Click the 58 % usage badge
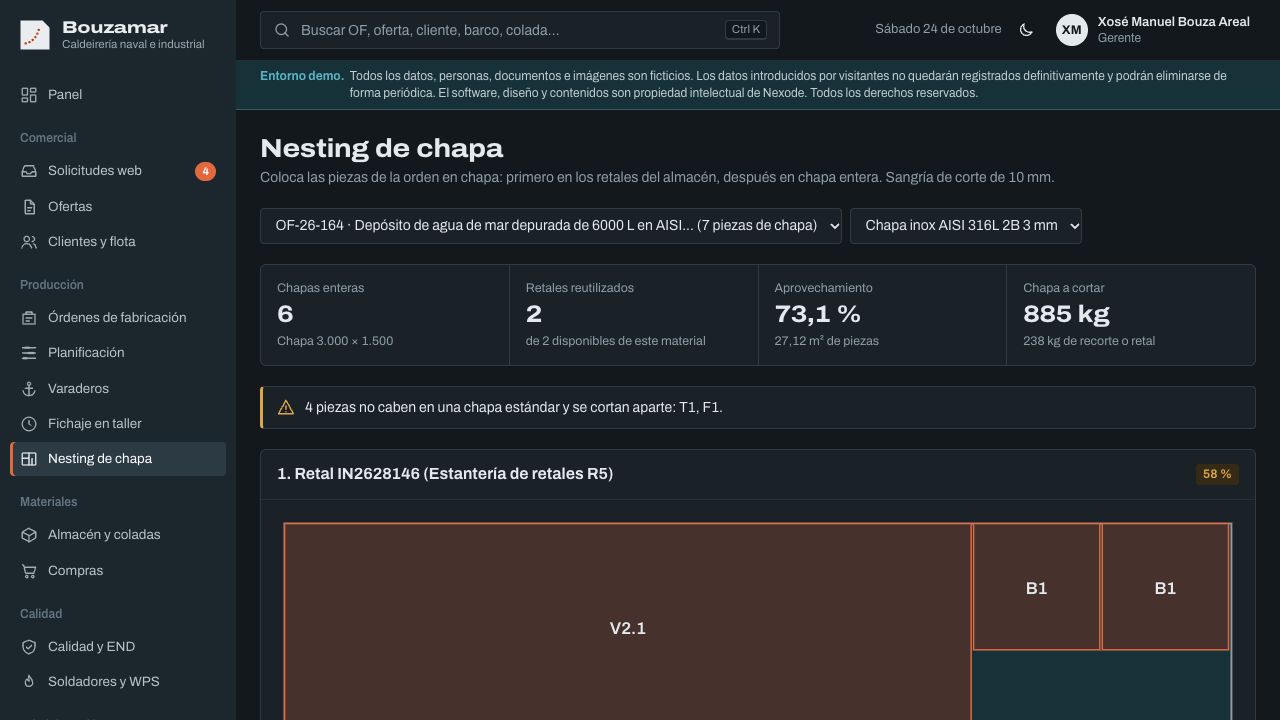Screen dimensions: 1280x720 pyautogui.click(x=1217, y=474)
